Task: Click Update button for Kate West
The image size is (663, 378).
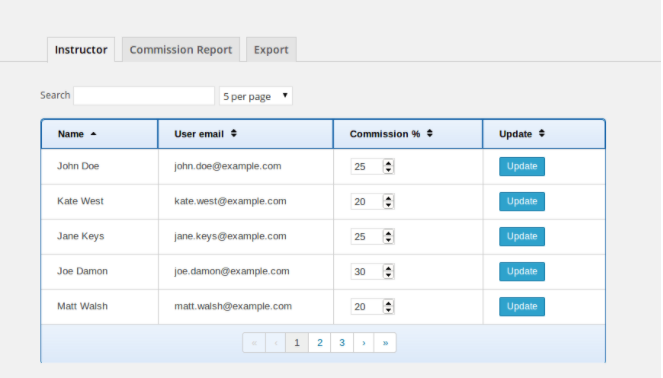Action: pyautogui.click(x=522, y=201)
